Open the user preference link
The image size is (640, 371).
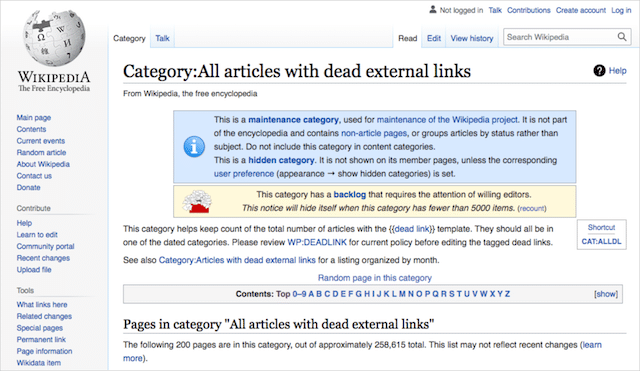[x=244, y=173]
